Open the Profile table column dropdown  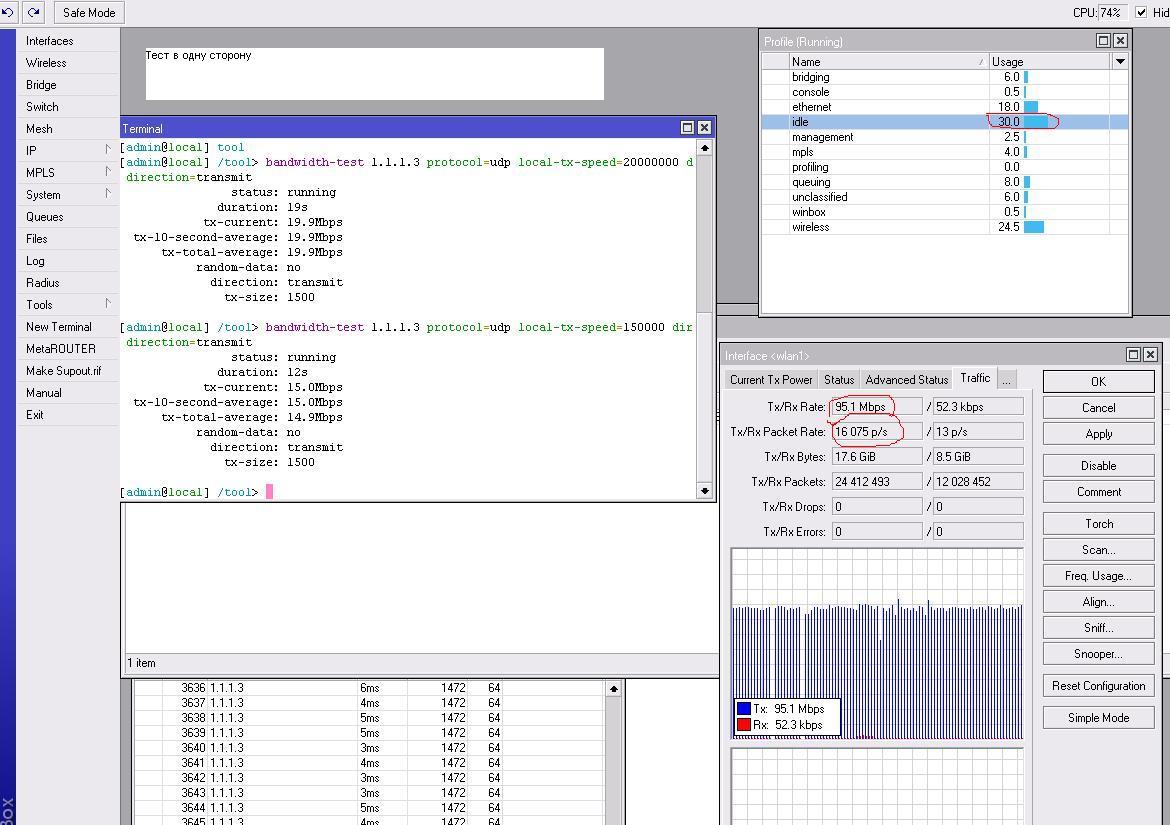[x=1120, y=61]
